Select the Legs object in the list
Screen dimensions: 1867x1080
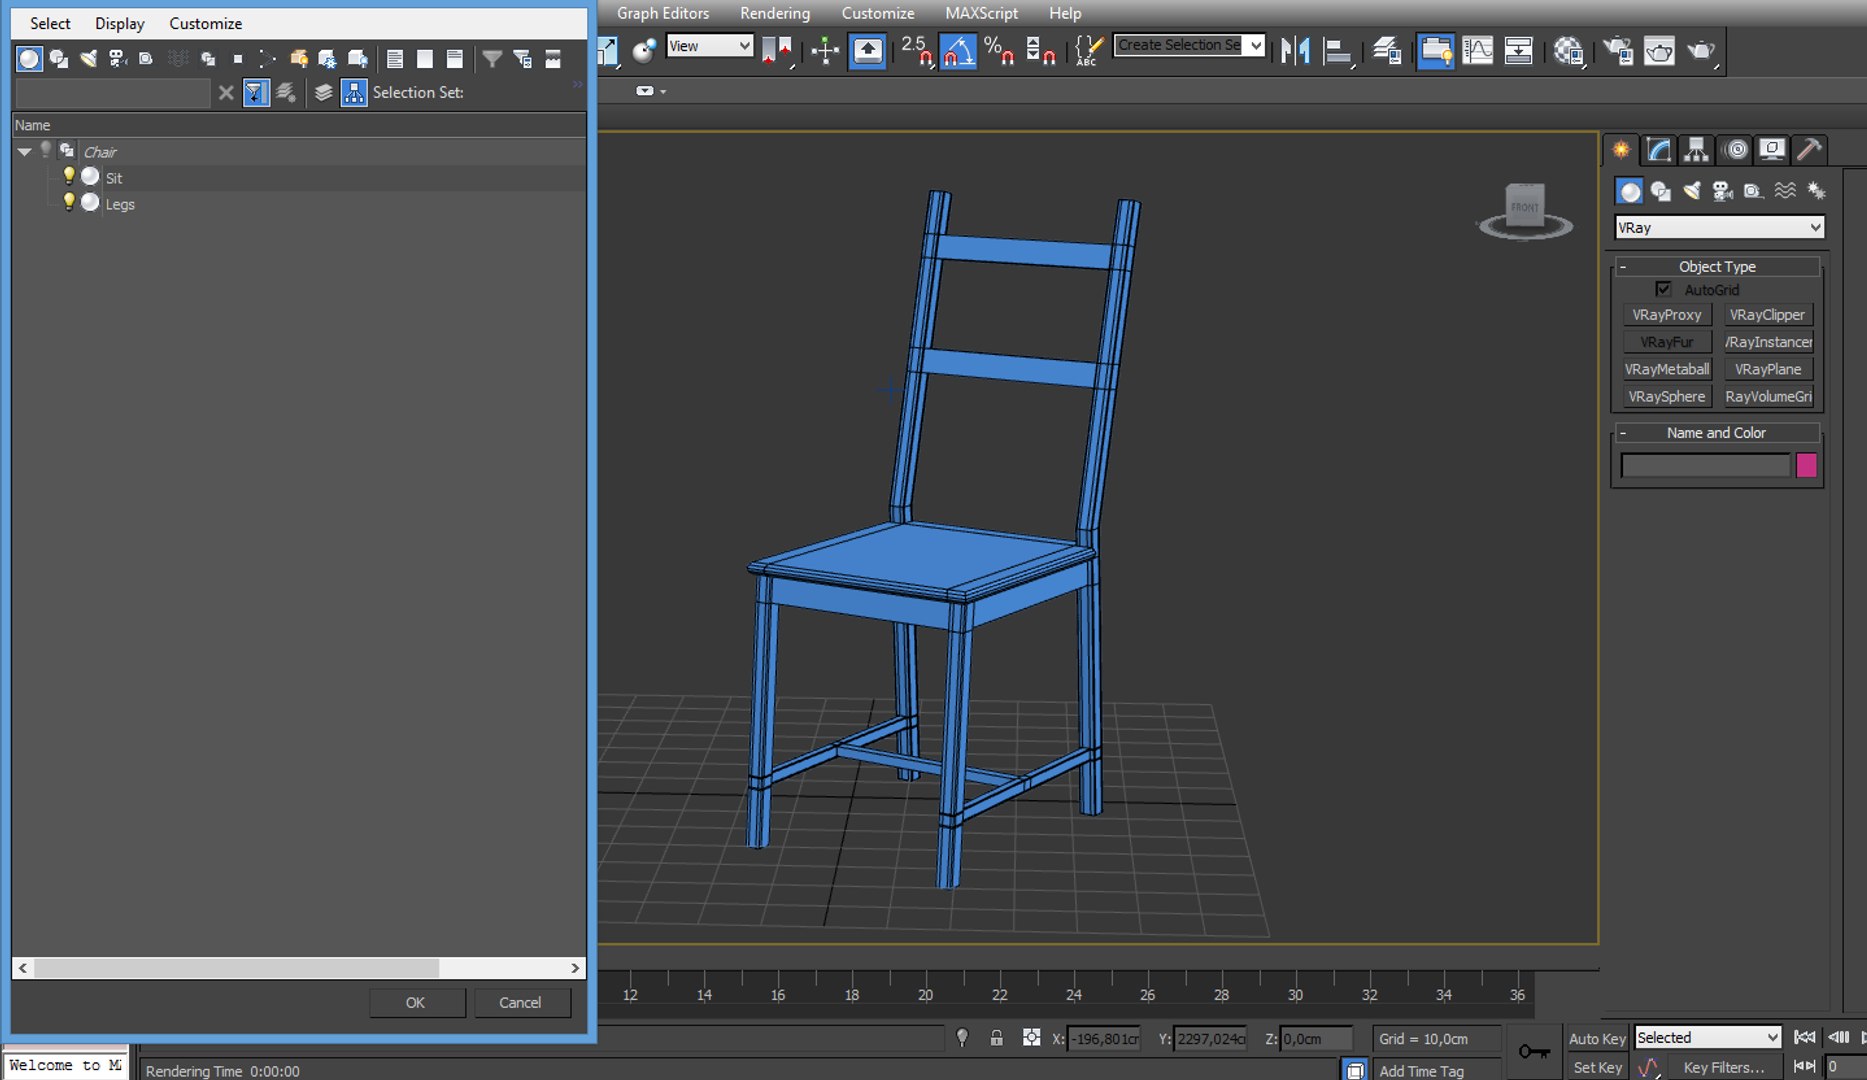120,204
